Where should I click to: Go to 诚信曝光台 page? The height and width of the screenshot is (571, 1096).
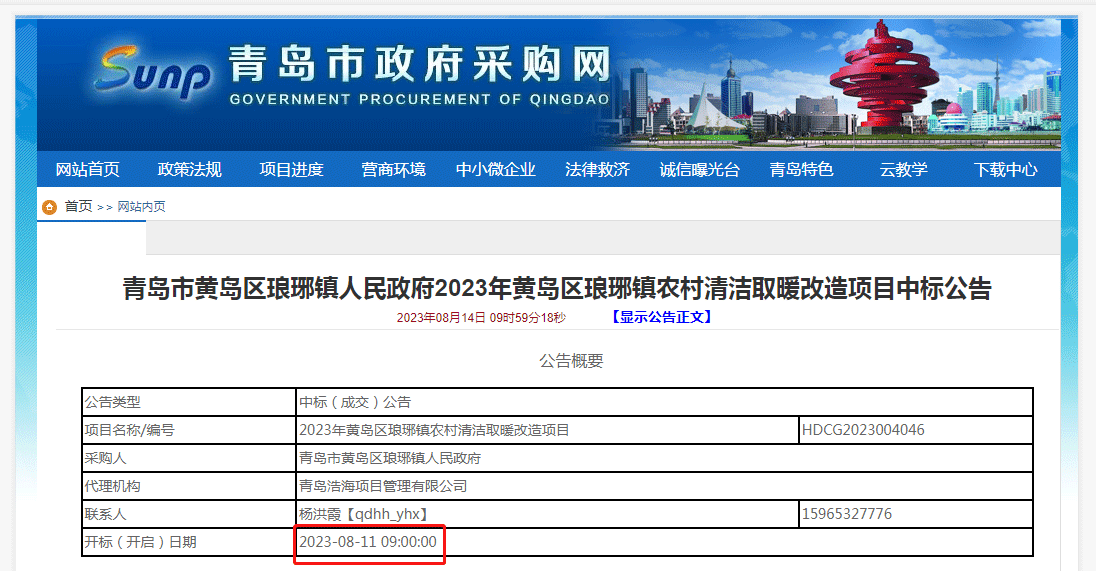point(700,169)
